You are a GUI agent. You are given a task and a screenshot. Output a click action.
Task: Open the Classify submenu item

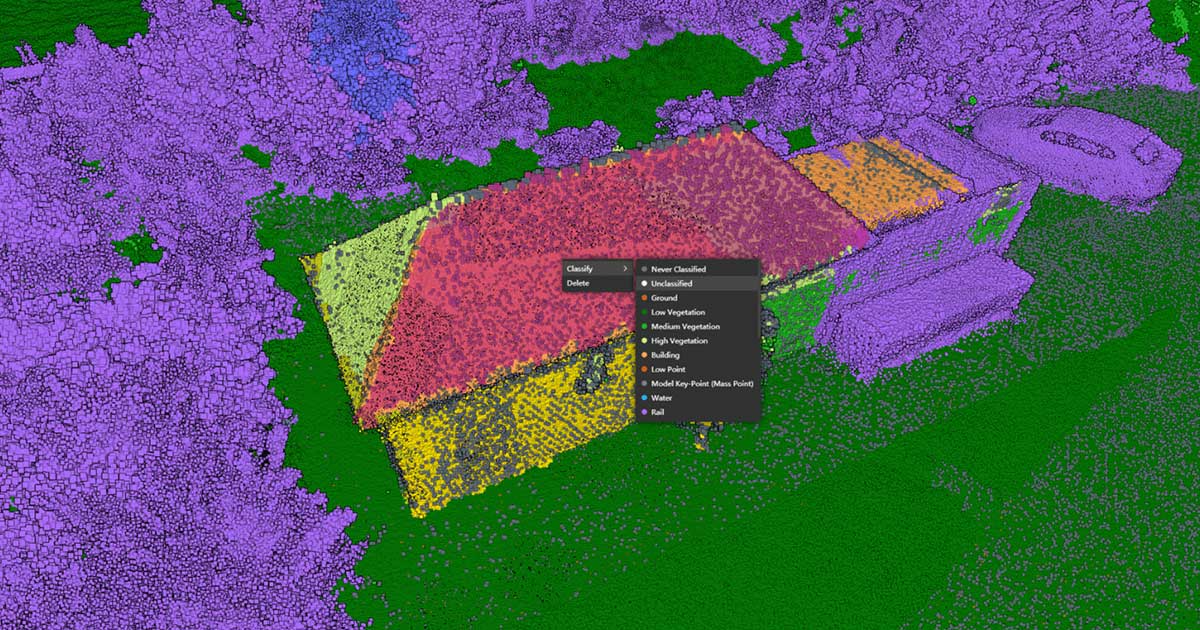580,269
